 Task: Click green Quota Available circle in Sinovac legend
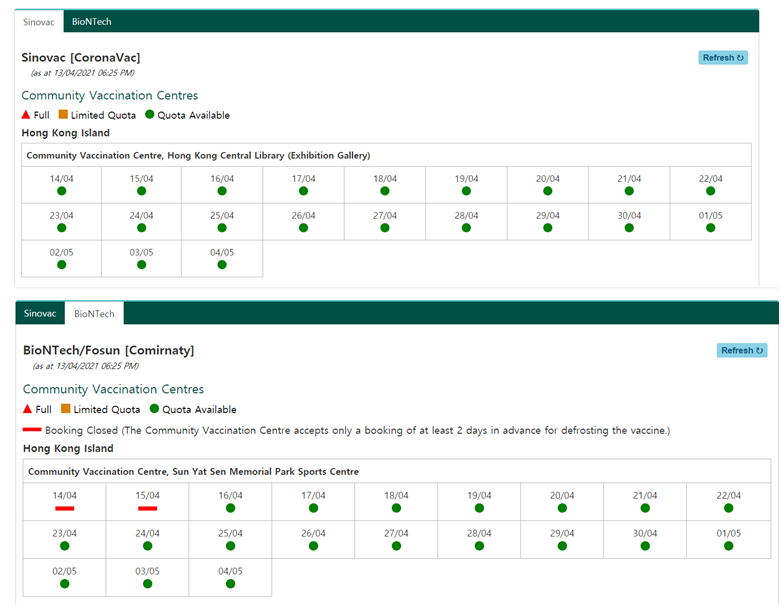(x=149, y=115)
